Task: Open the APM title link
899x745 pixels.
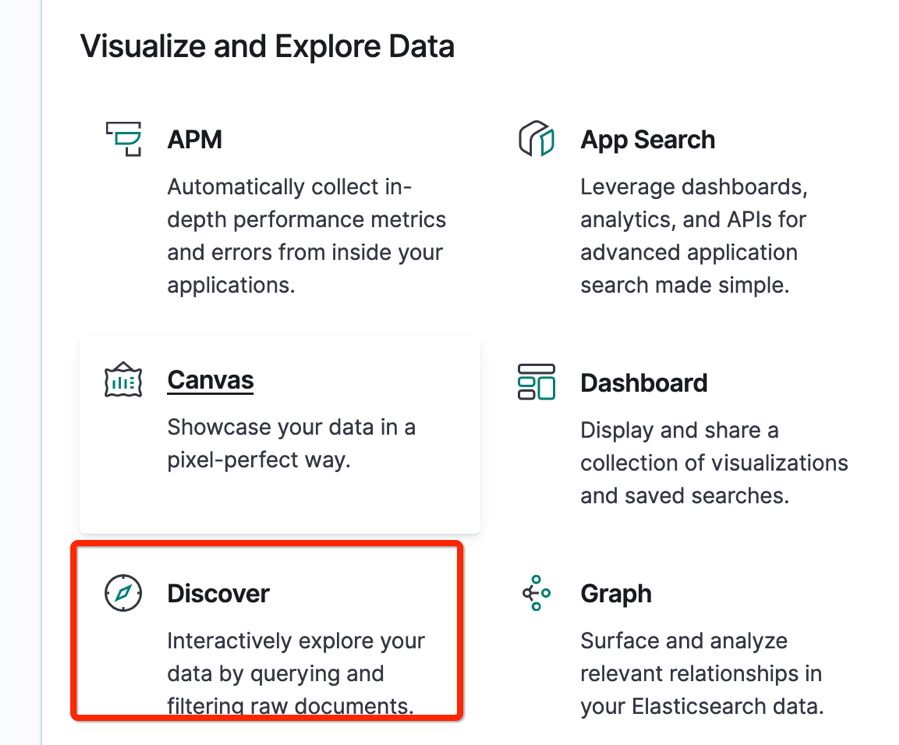Action: click(x=194, y=139)
